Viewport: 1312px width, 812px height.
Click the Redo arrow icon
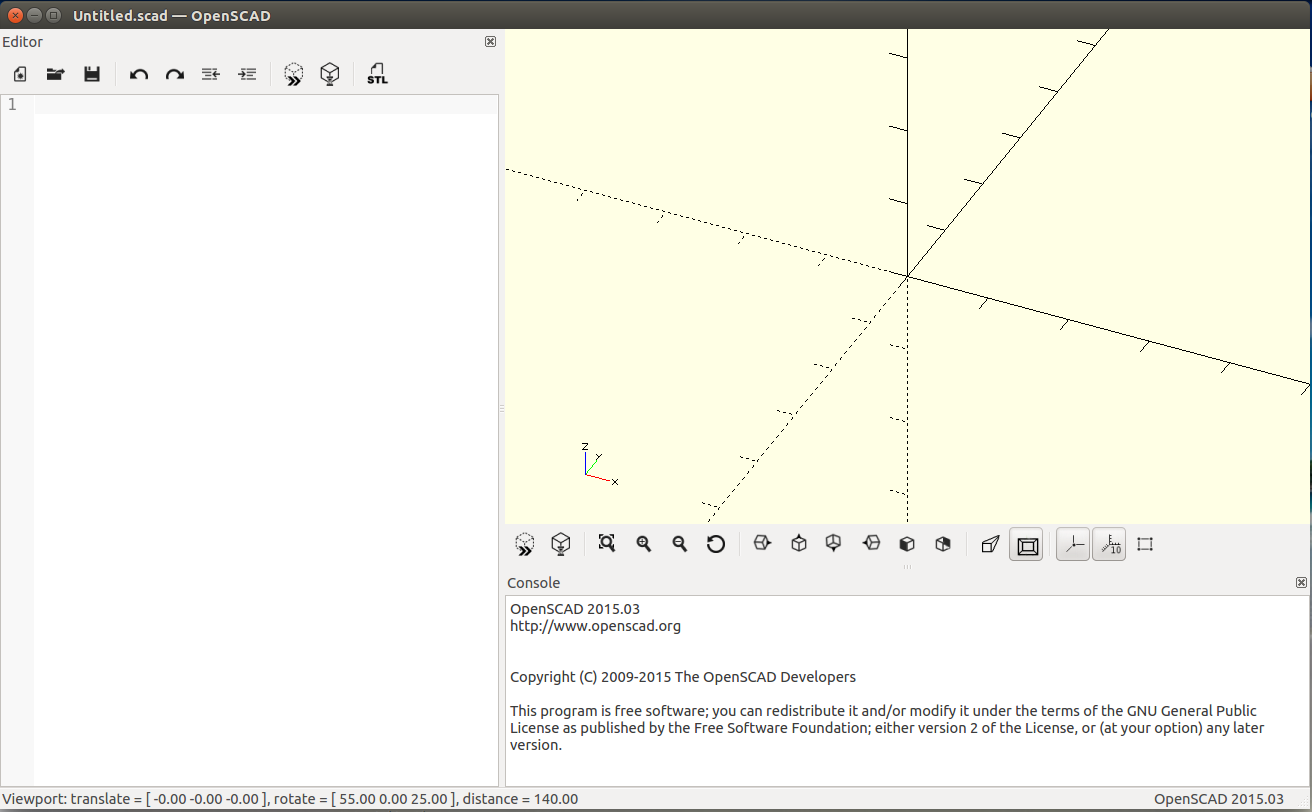click(175, 74)
